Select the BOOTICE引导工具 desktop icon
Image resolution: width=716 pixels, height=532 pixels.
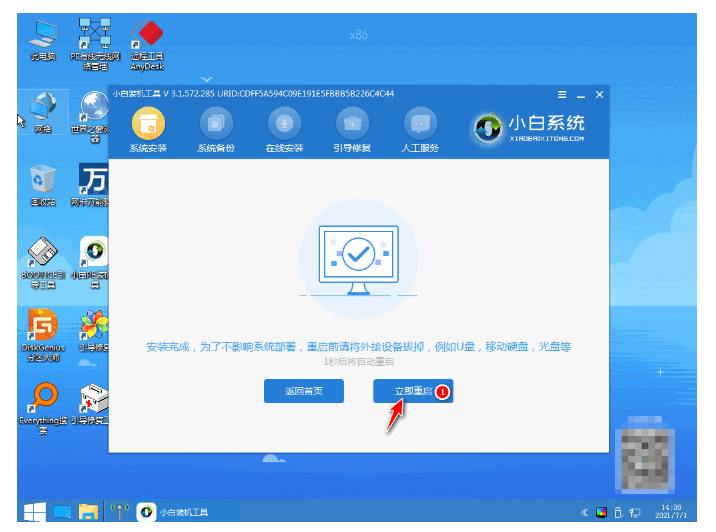coord(43,263)
